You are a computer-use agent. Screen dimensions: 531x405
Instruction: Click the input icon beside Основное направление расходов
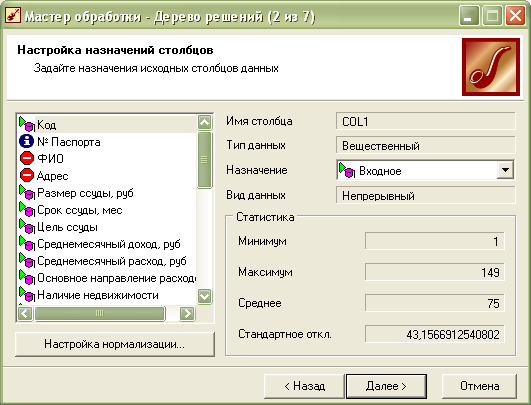27,277
